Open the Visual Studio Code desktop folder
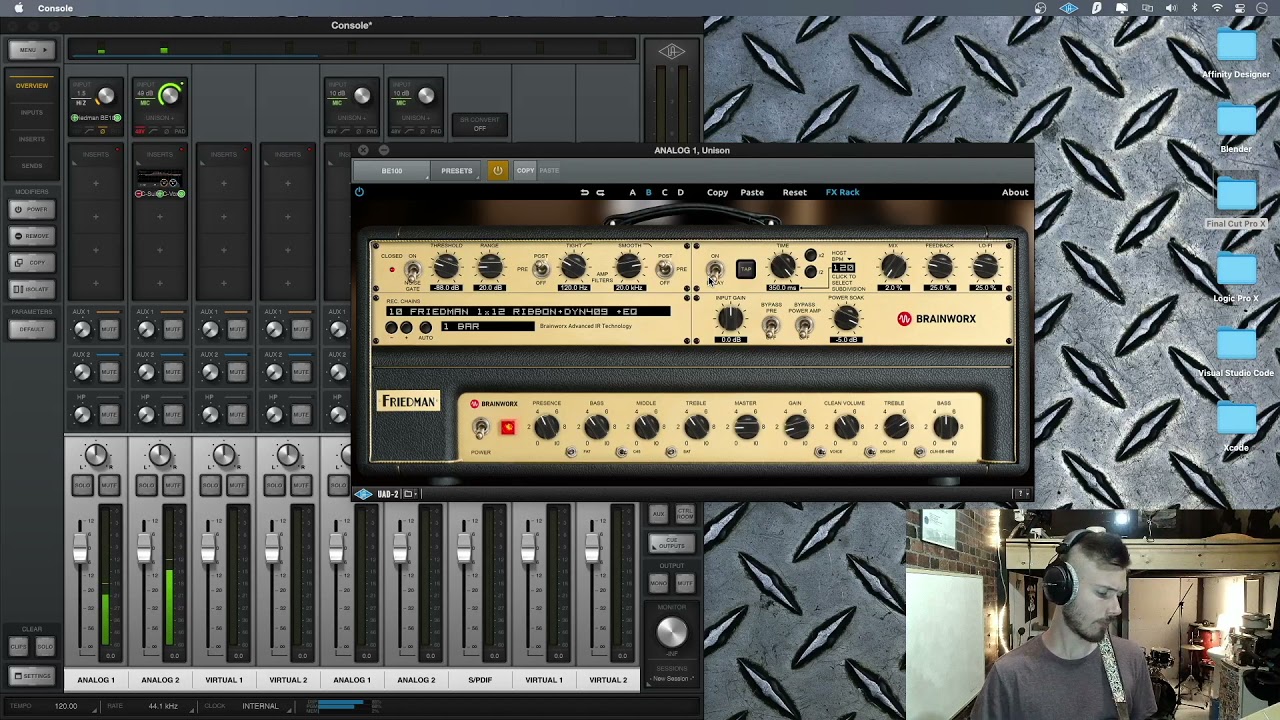 (1236, 345)
